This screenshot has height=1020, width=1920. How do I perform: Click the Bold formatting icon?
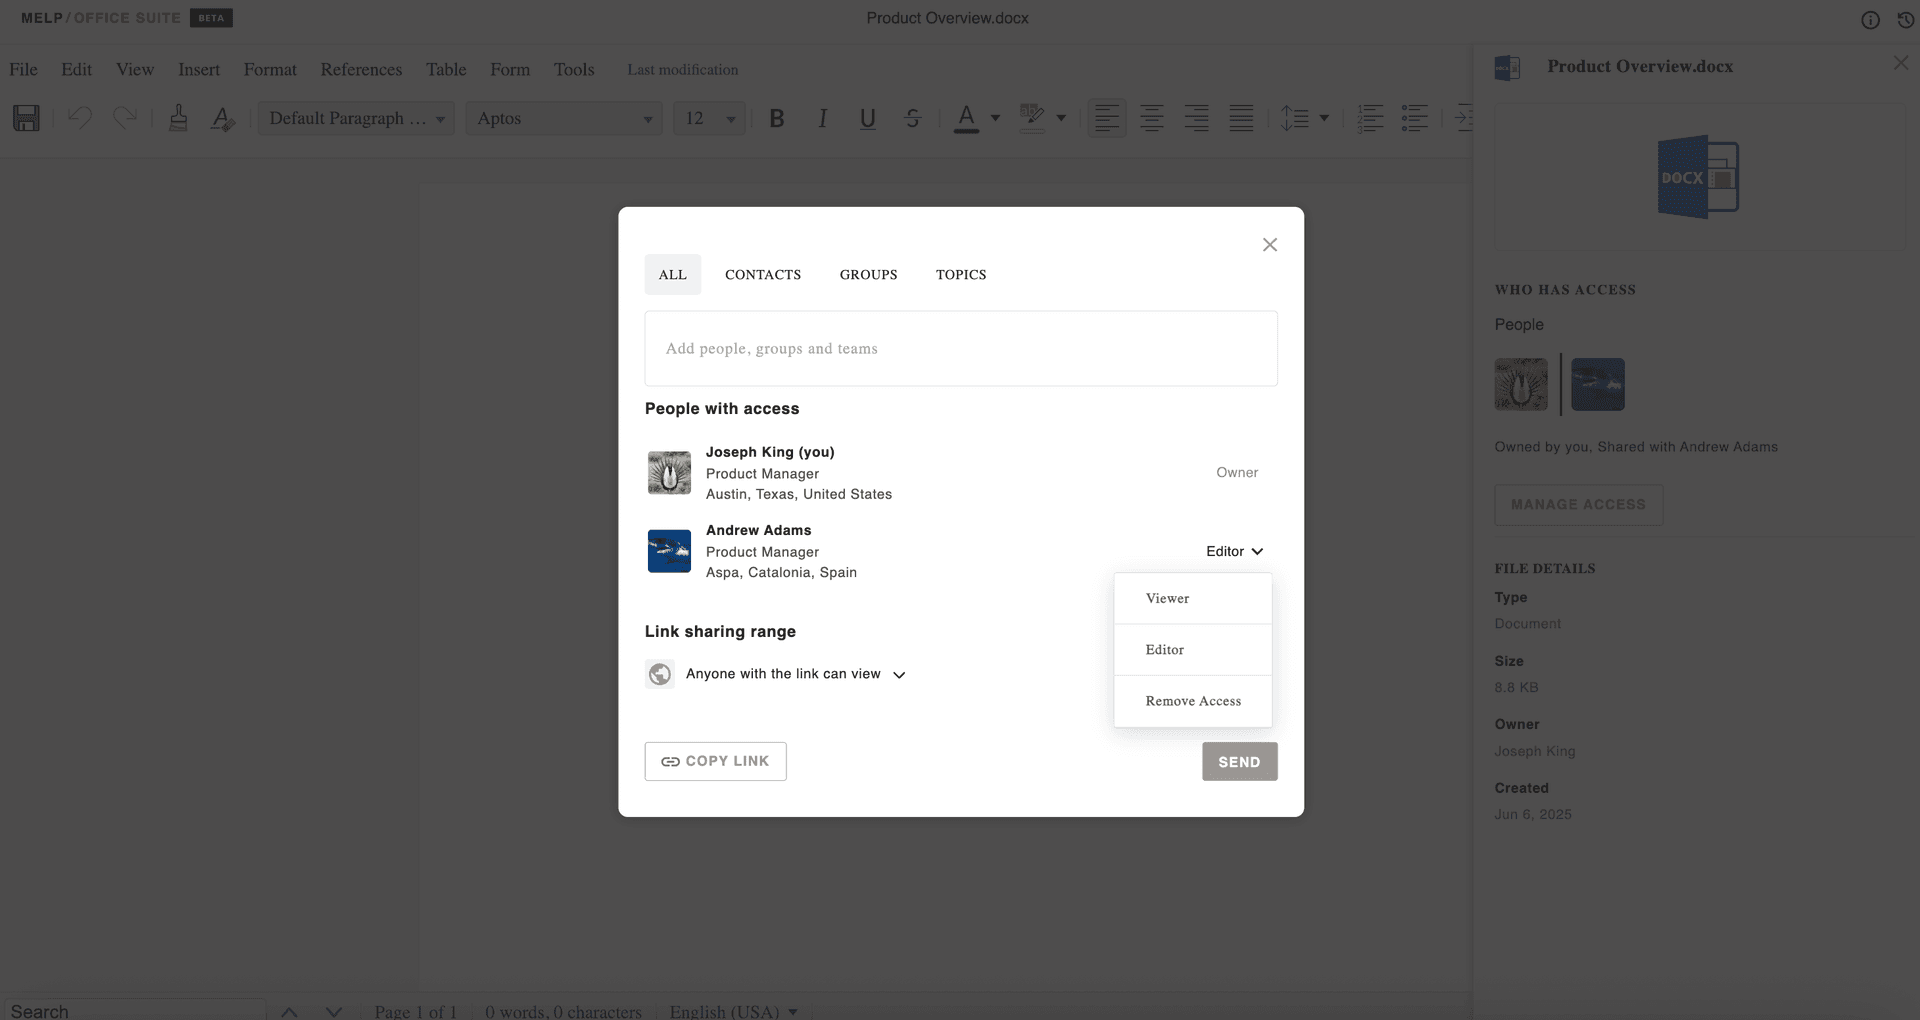point(776,118)
